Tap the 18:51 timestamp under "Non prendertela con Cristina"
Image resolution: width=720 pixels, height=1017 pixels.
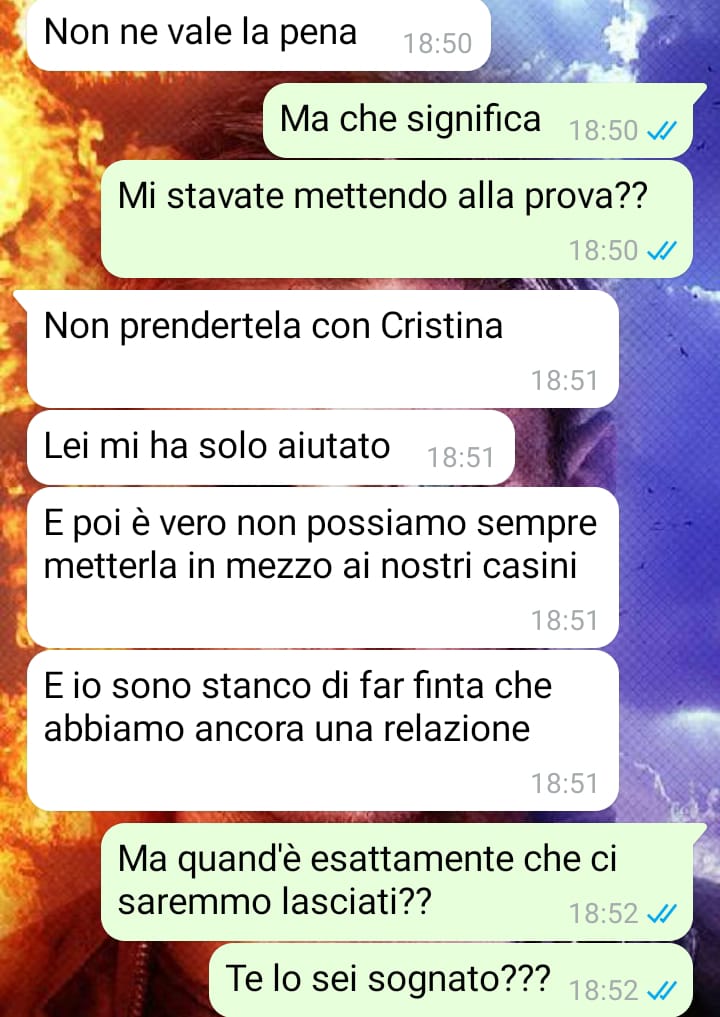[x=564, y=381]
